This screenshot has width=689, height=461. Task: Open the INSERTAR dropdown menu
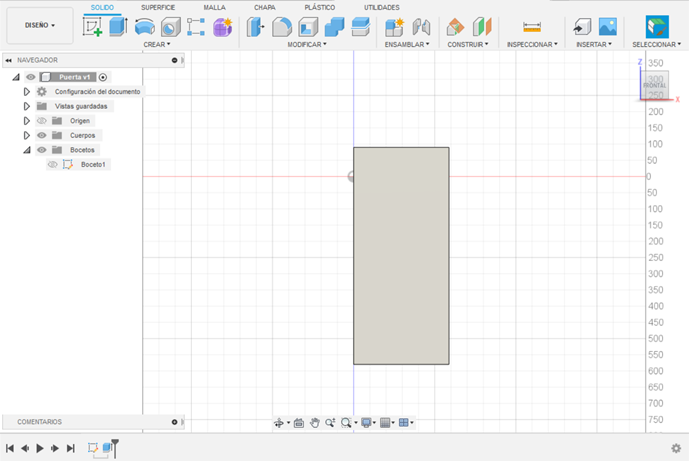click(594, 44)
